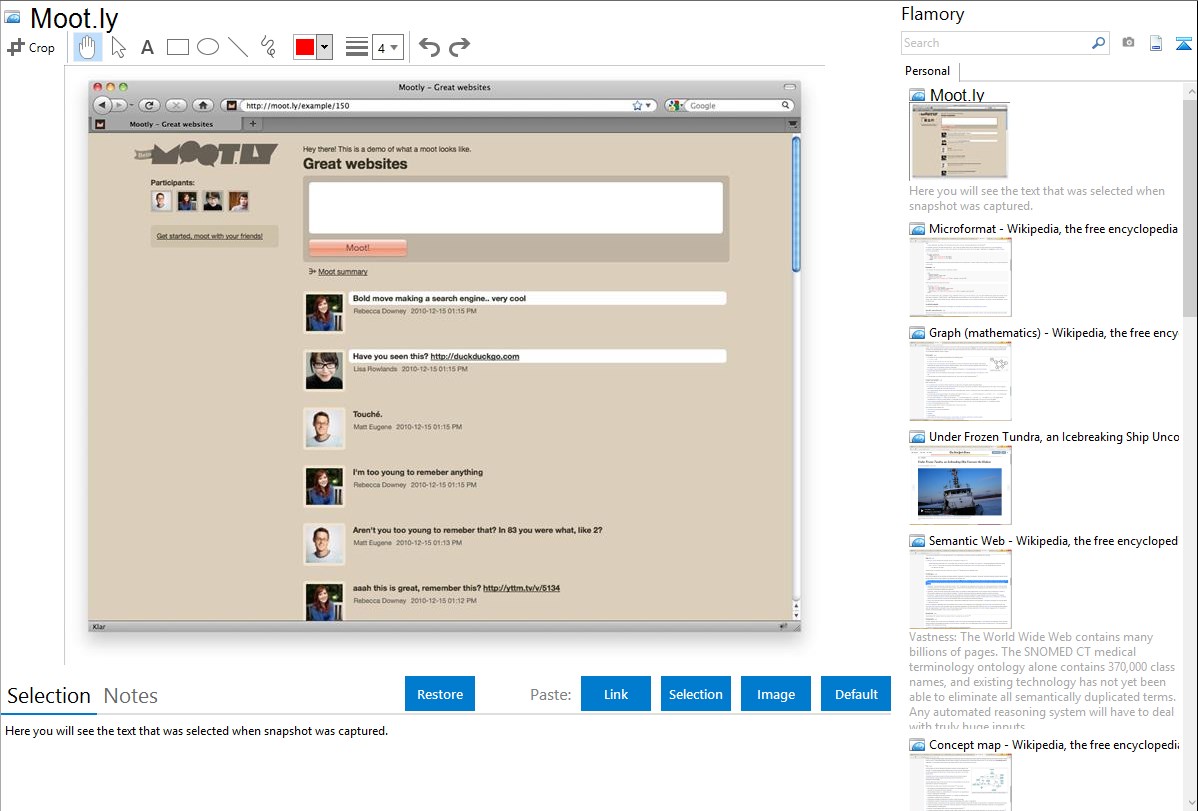This screenshot has height=811, width=1198.
Task: Click the snapshot icon beside Semantic Web
Action: pyautogui.click(x=917, y=541)
